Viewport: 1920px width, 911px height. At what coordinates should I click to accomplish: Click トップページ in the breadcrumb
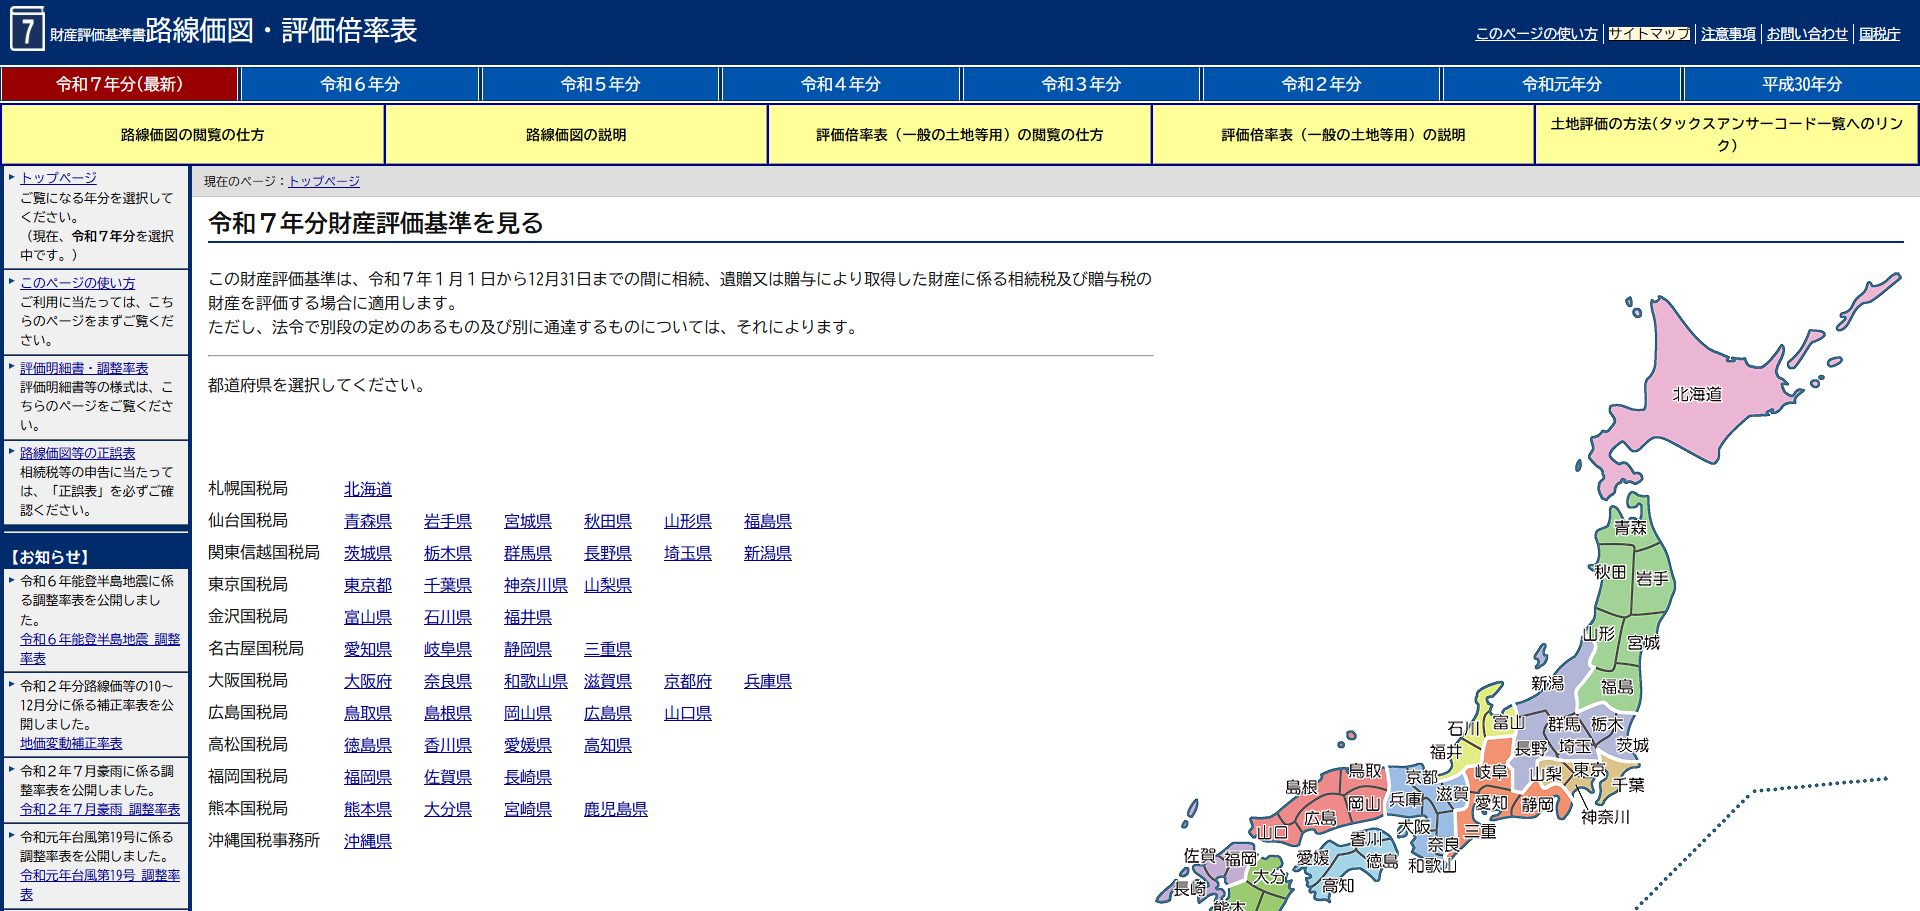tap(324, 181)
